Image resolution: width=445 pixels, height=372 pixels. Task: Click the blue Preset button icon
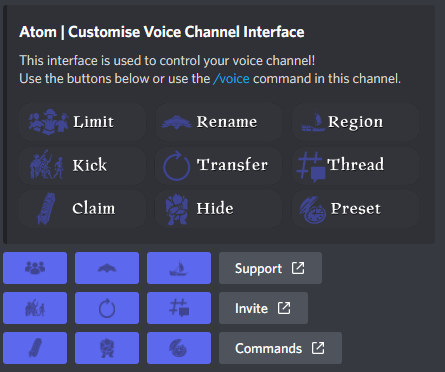click(179, 348)
